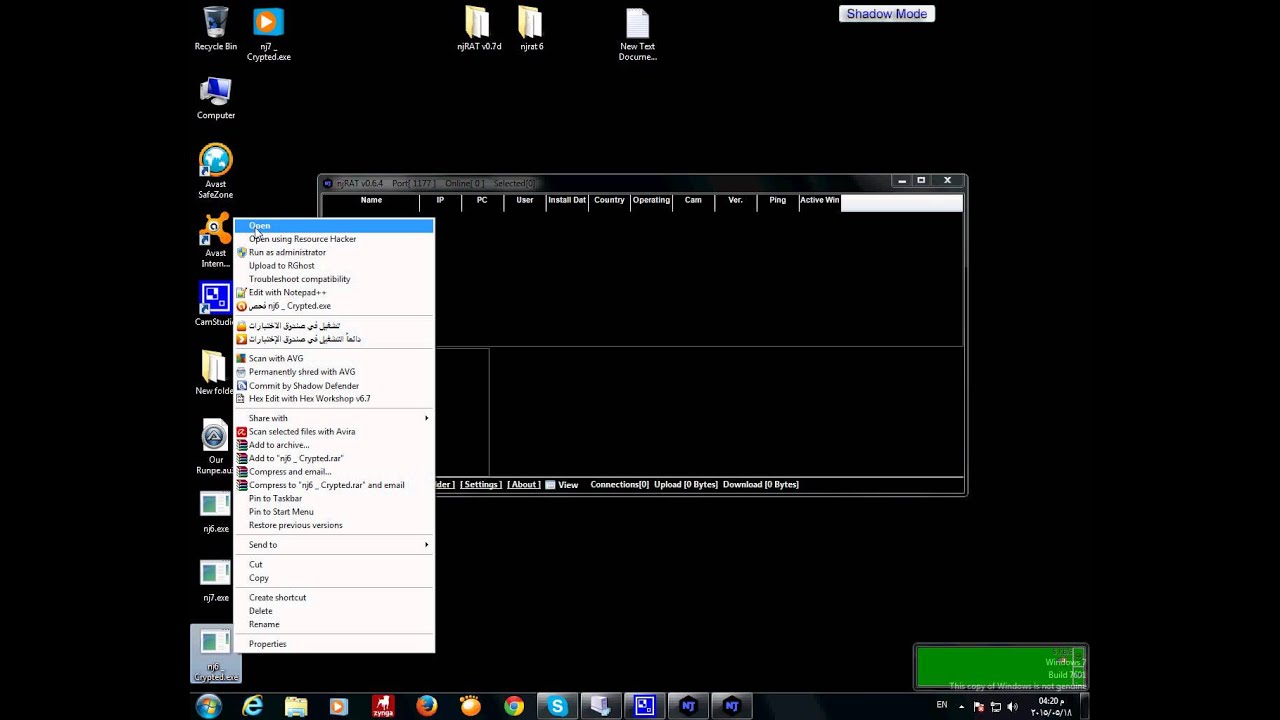Screen dimensions: 1280x720
Task: Expand the Send to submenu
Action: coord(334,545)
